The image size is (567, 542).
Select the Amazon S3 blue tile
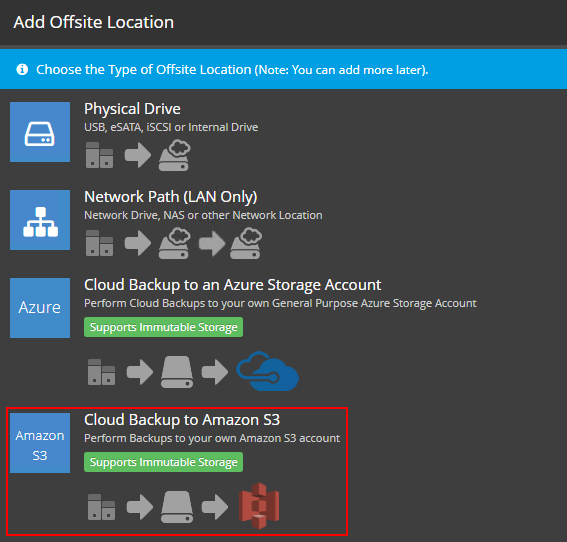pyautogui.click(x=40, y=443)
